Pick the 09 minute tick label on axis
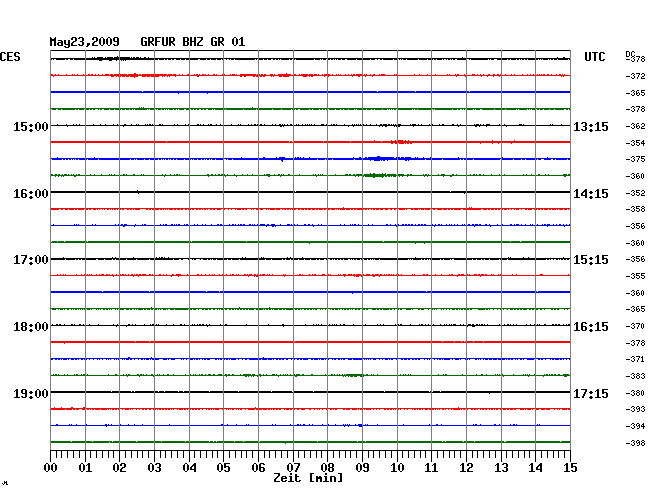650x494 pixels. click(x=362, y=468)
